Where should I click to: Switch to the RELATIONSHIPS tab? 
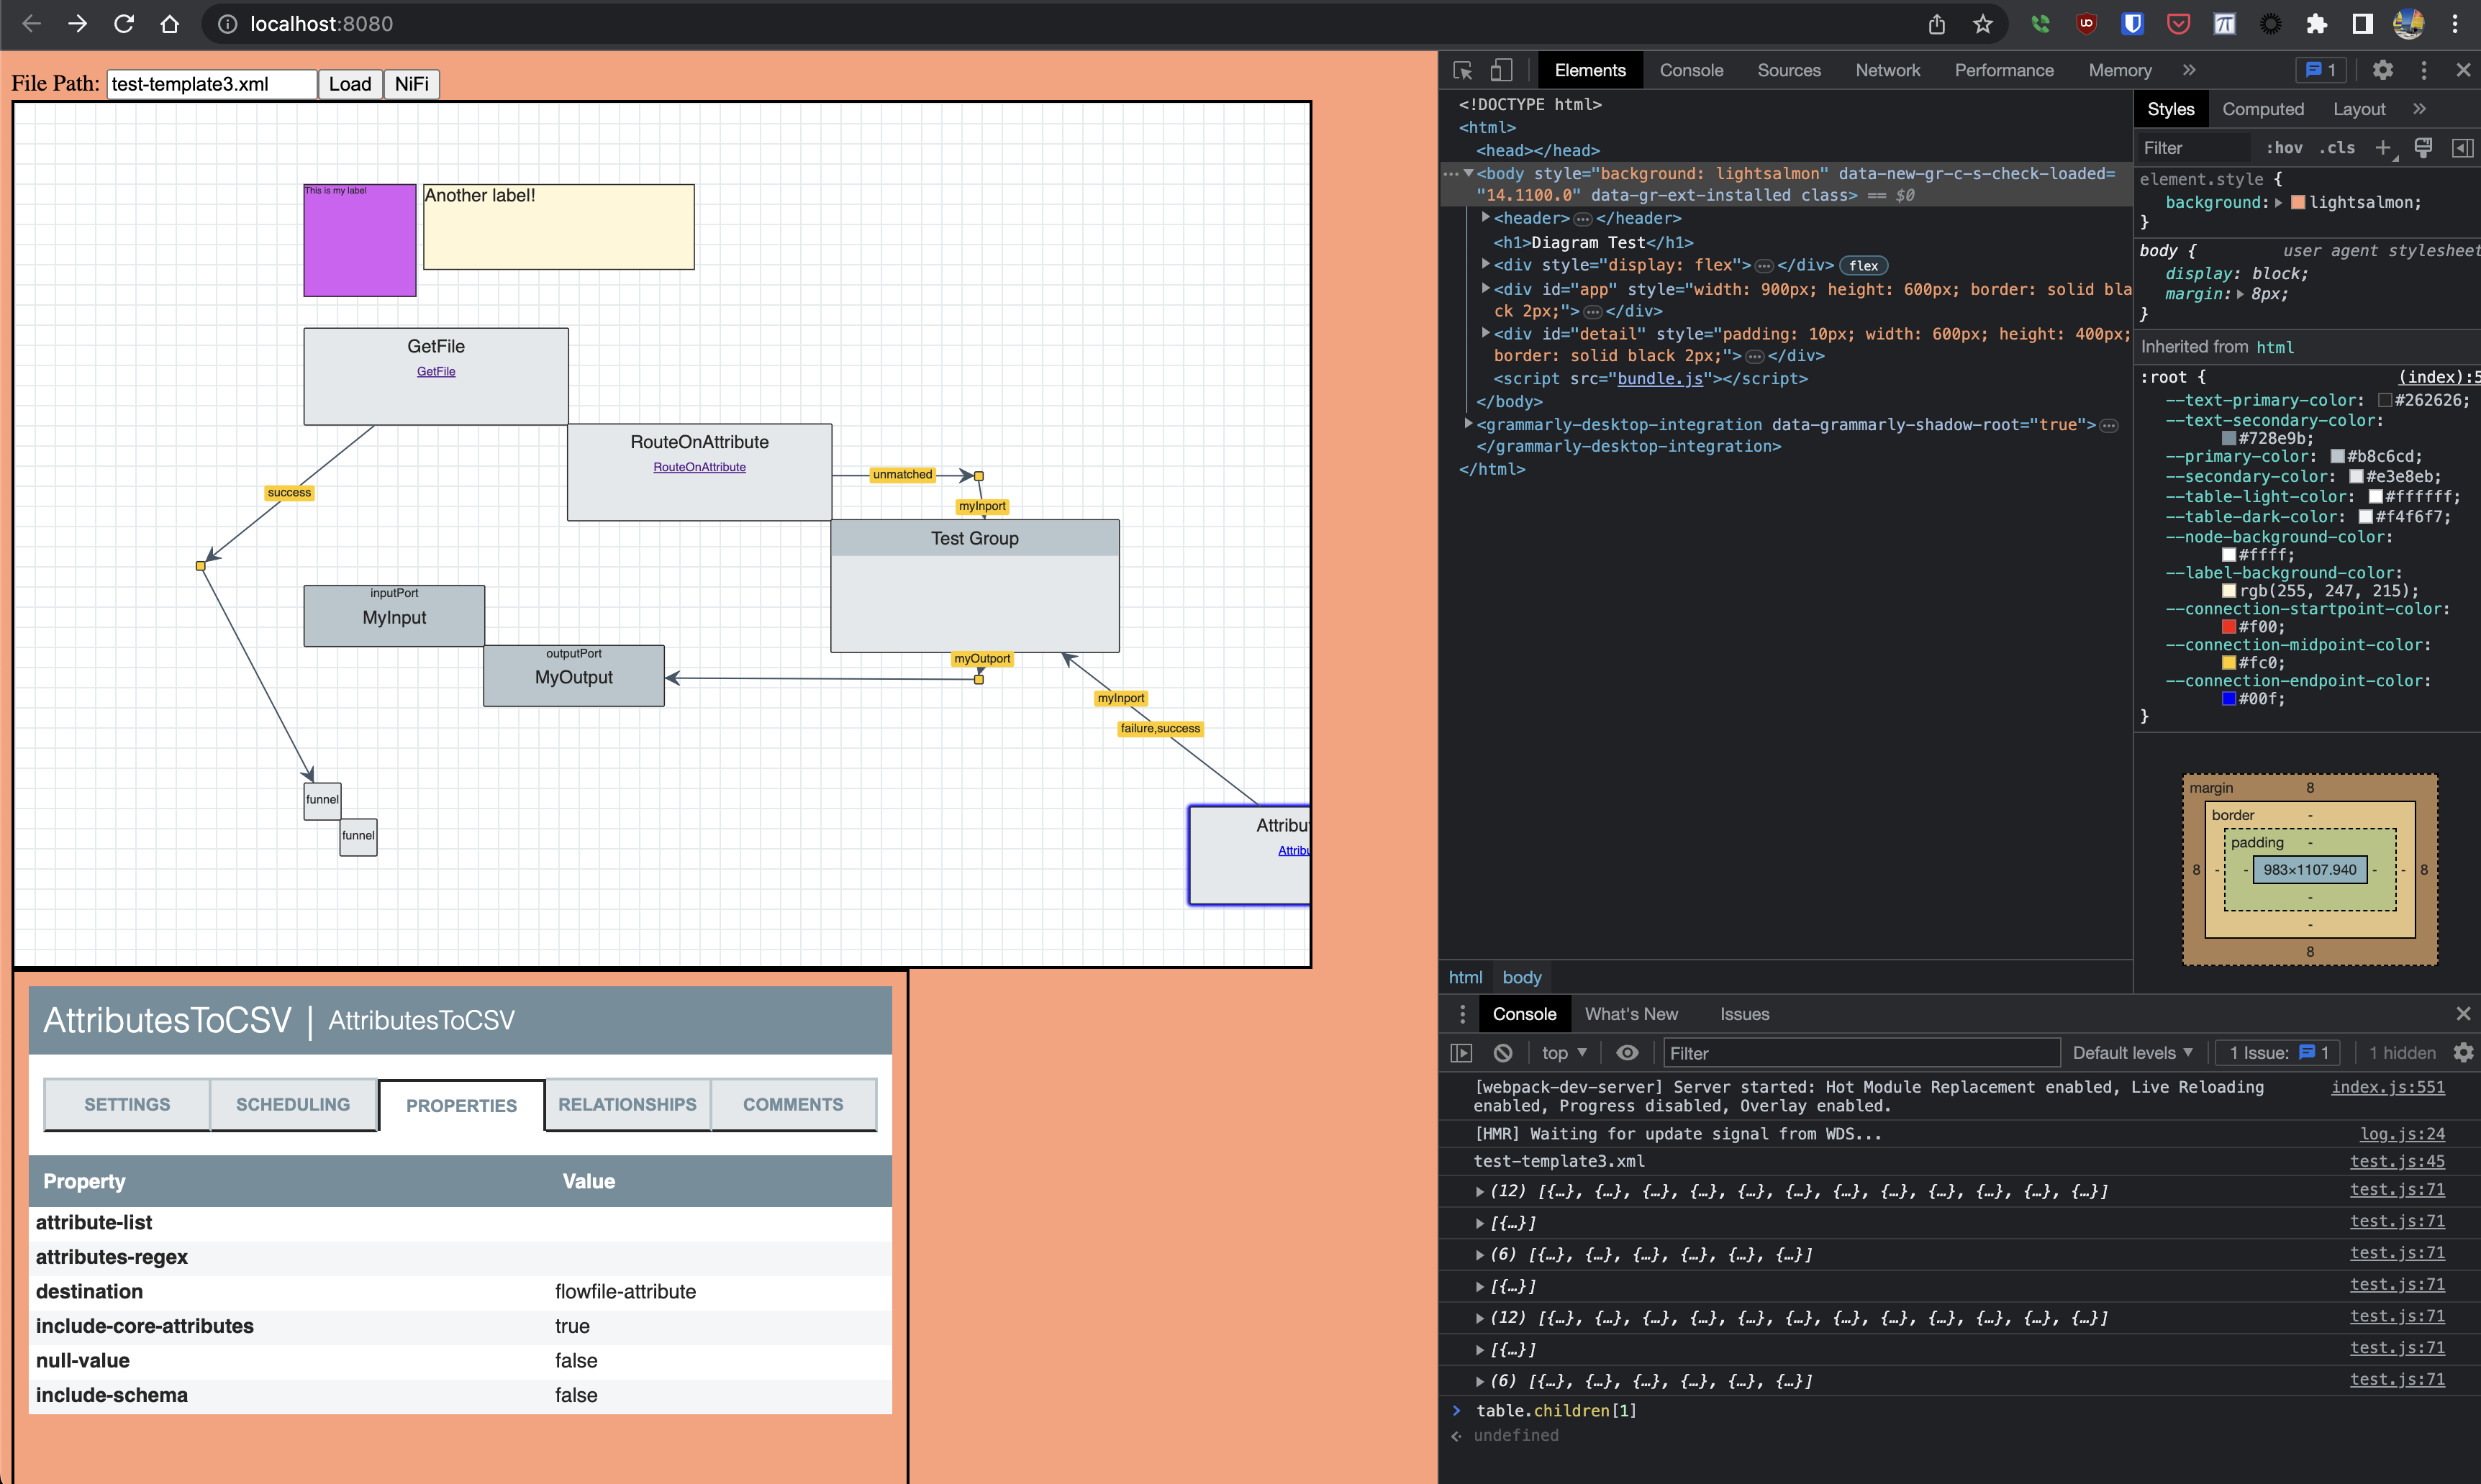click(x=626, y=1104)
